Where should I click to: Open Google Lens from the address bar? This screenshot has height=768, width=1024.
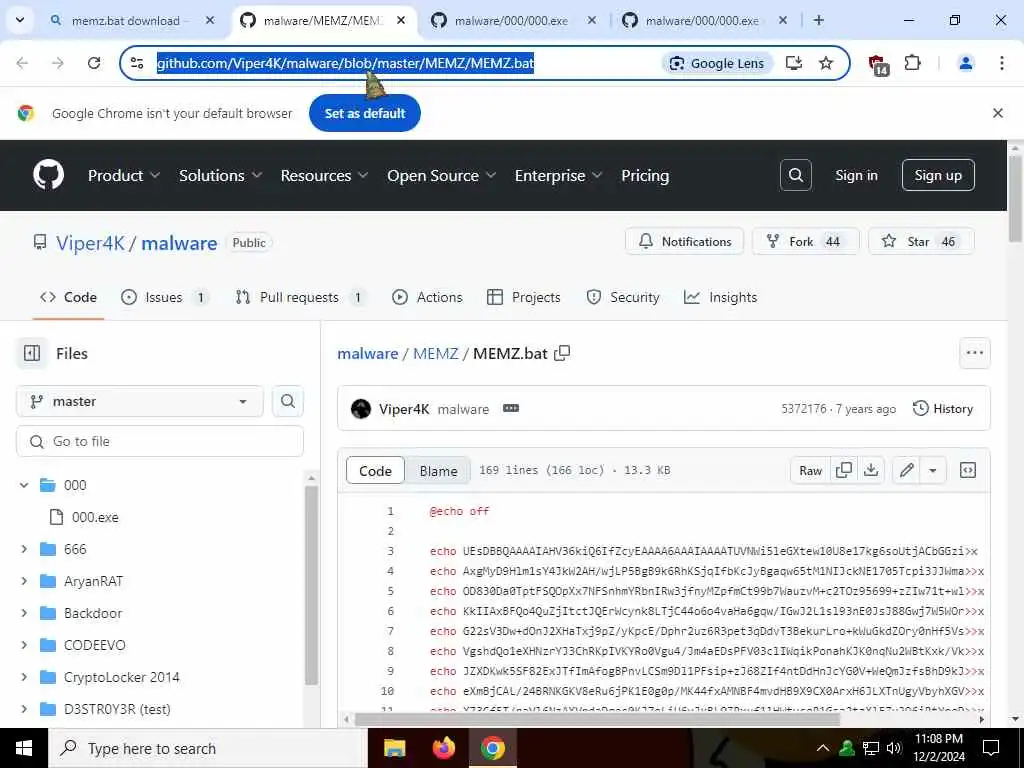pyautogui.click(x=717, y=63)
